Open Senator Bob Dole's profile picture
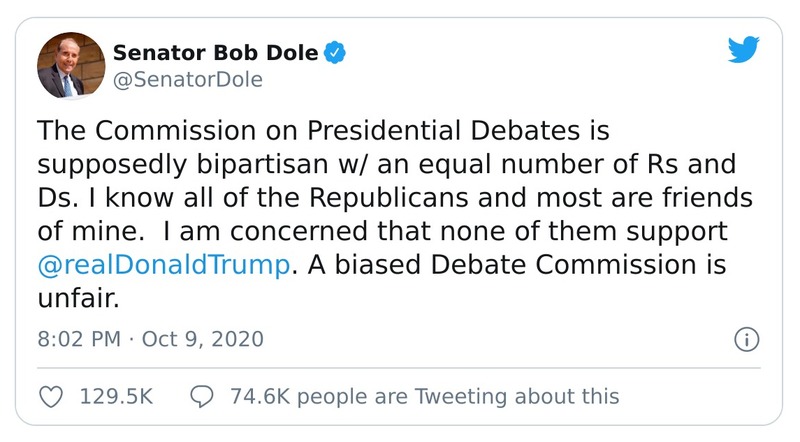 pos(71,65)
